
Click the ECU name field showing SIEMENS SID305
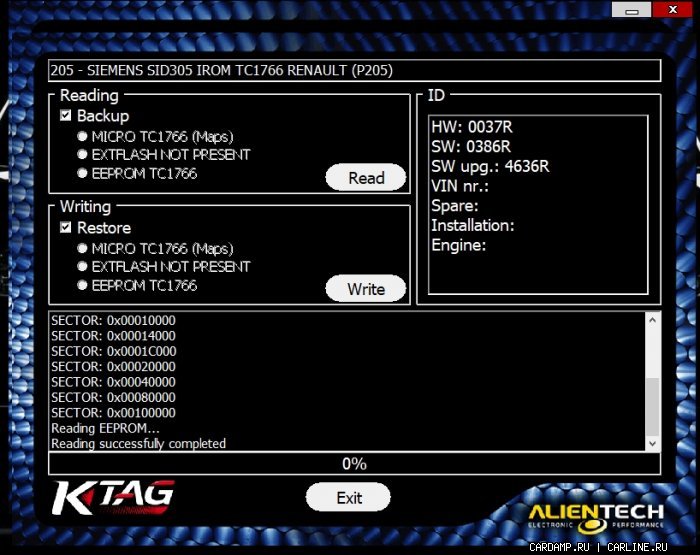point(354,71)
